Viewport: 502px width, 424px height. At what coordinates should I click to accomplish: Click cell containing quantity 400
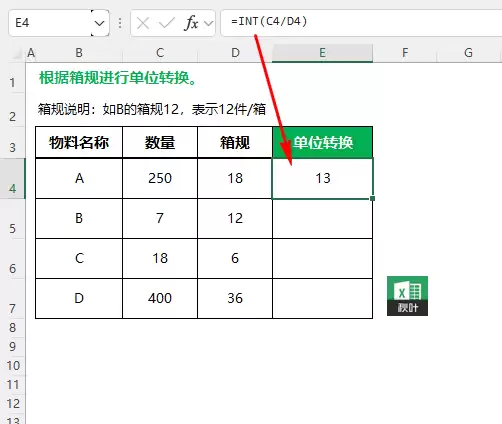[x=160, y=298]
